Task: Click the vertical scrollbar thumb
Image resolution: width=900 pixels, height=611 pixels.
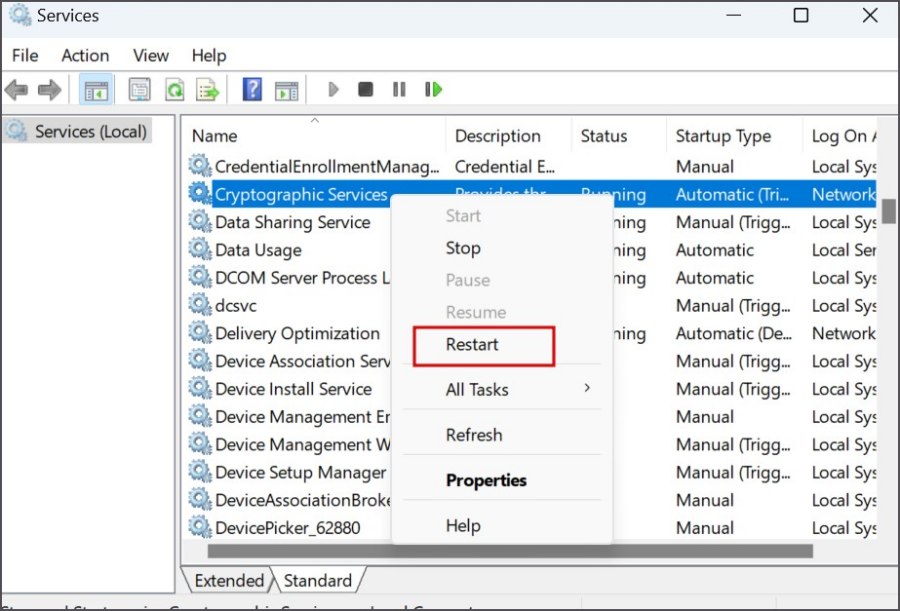Action: [889, 211]
